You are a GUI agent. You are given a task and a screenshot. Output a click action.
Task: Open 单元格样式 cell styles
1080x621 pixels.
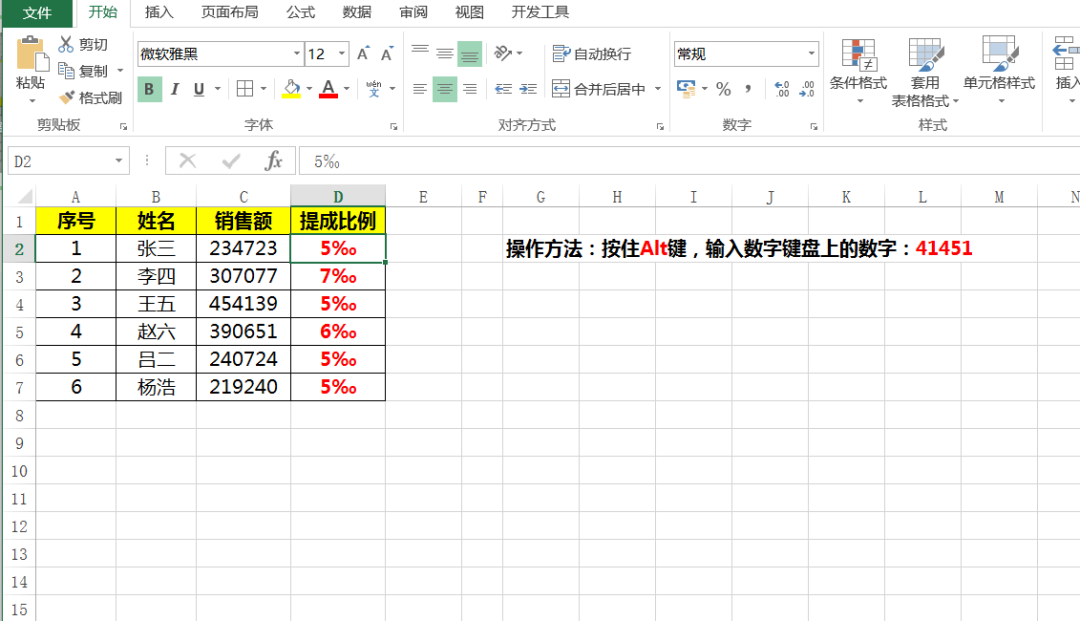999,72
